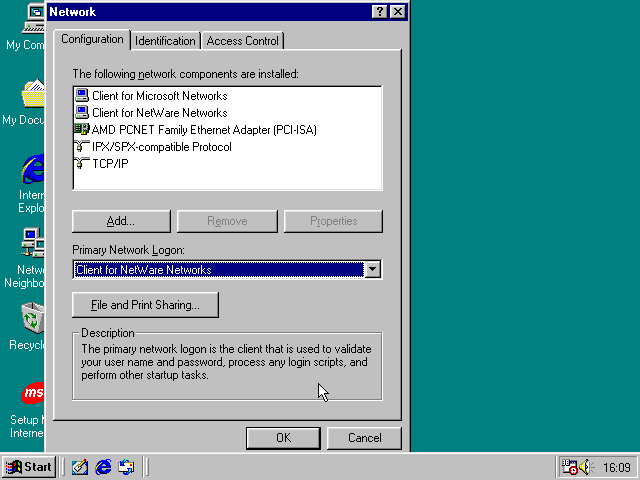Screen dimensions: 640x480
Task: Cancel the Network dialog
Action: [x=364, y=438]
